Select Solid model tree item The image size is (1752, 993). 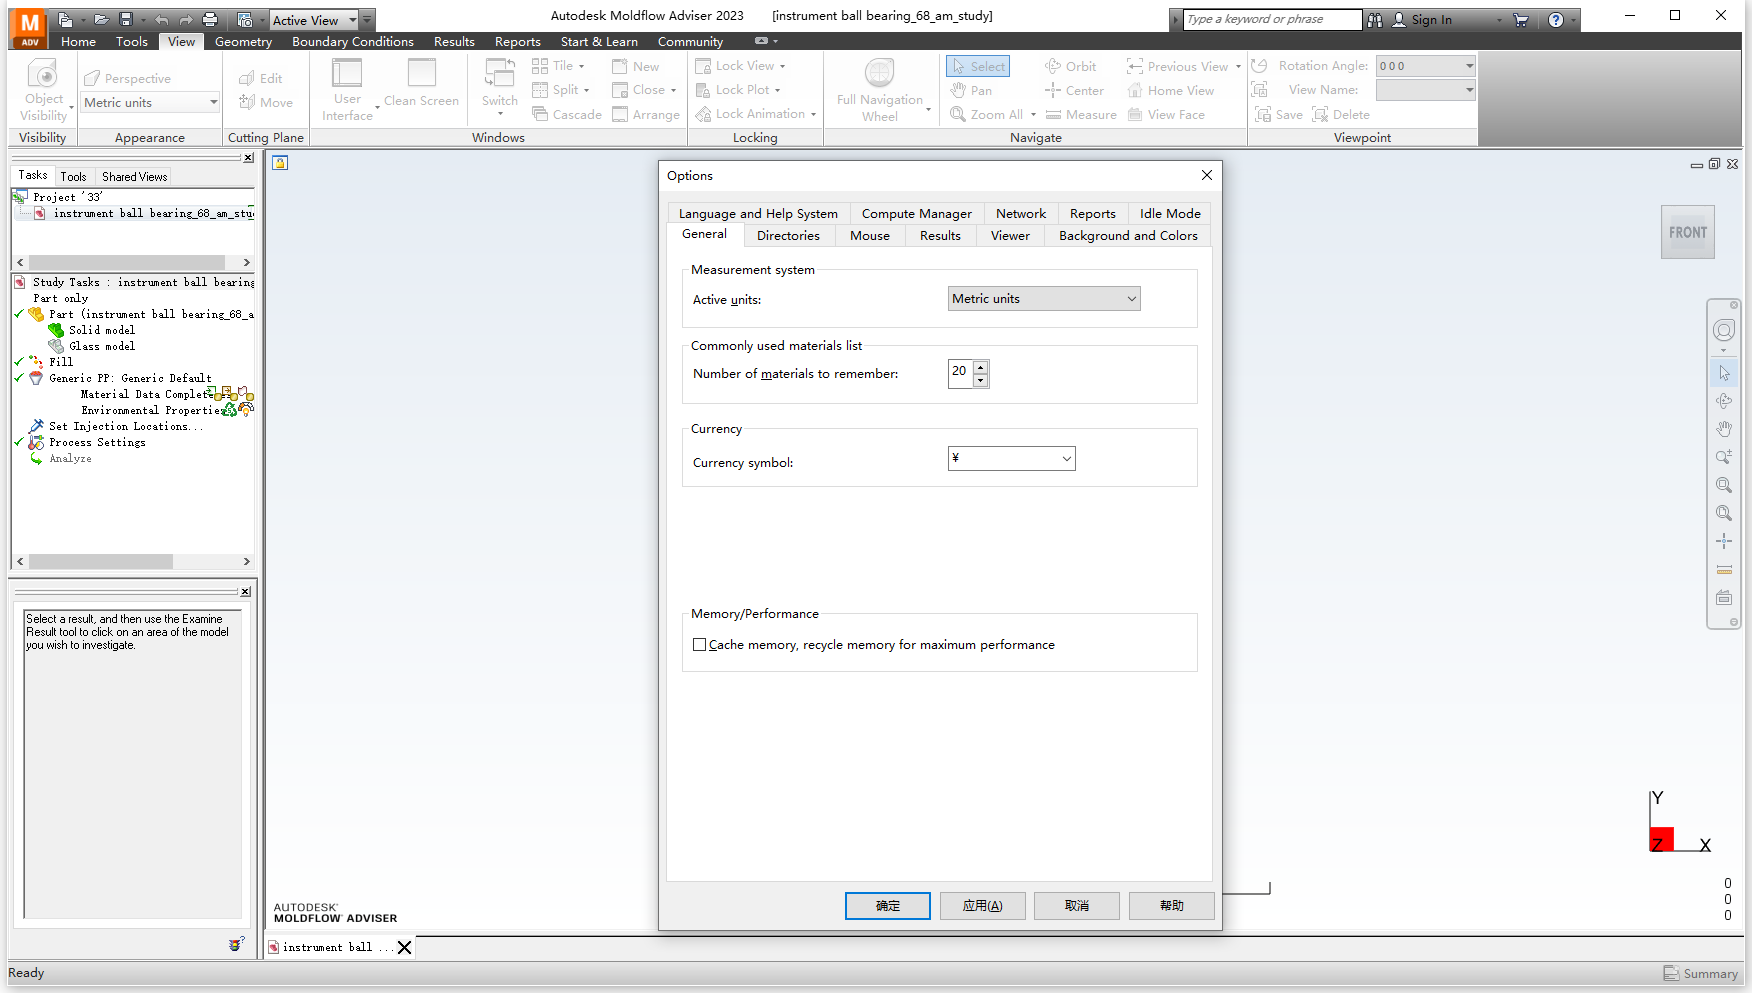coord(101,330)
